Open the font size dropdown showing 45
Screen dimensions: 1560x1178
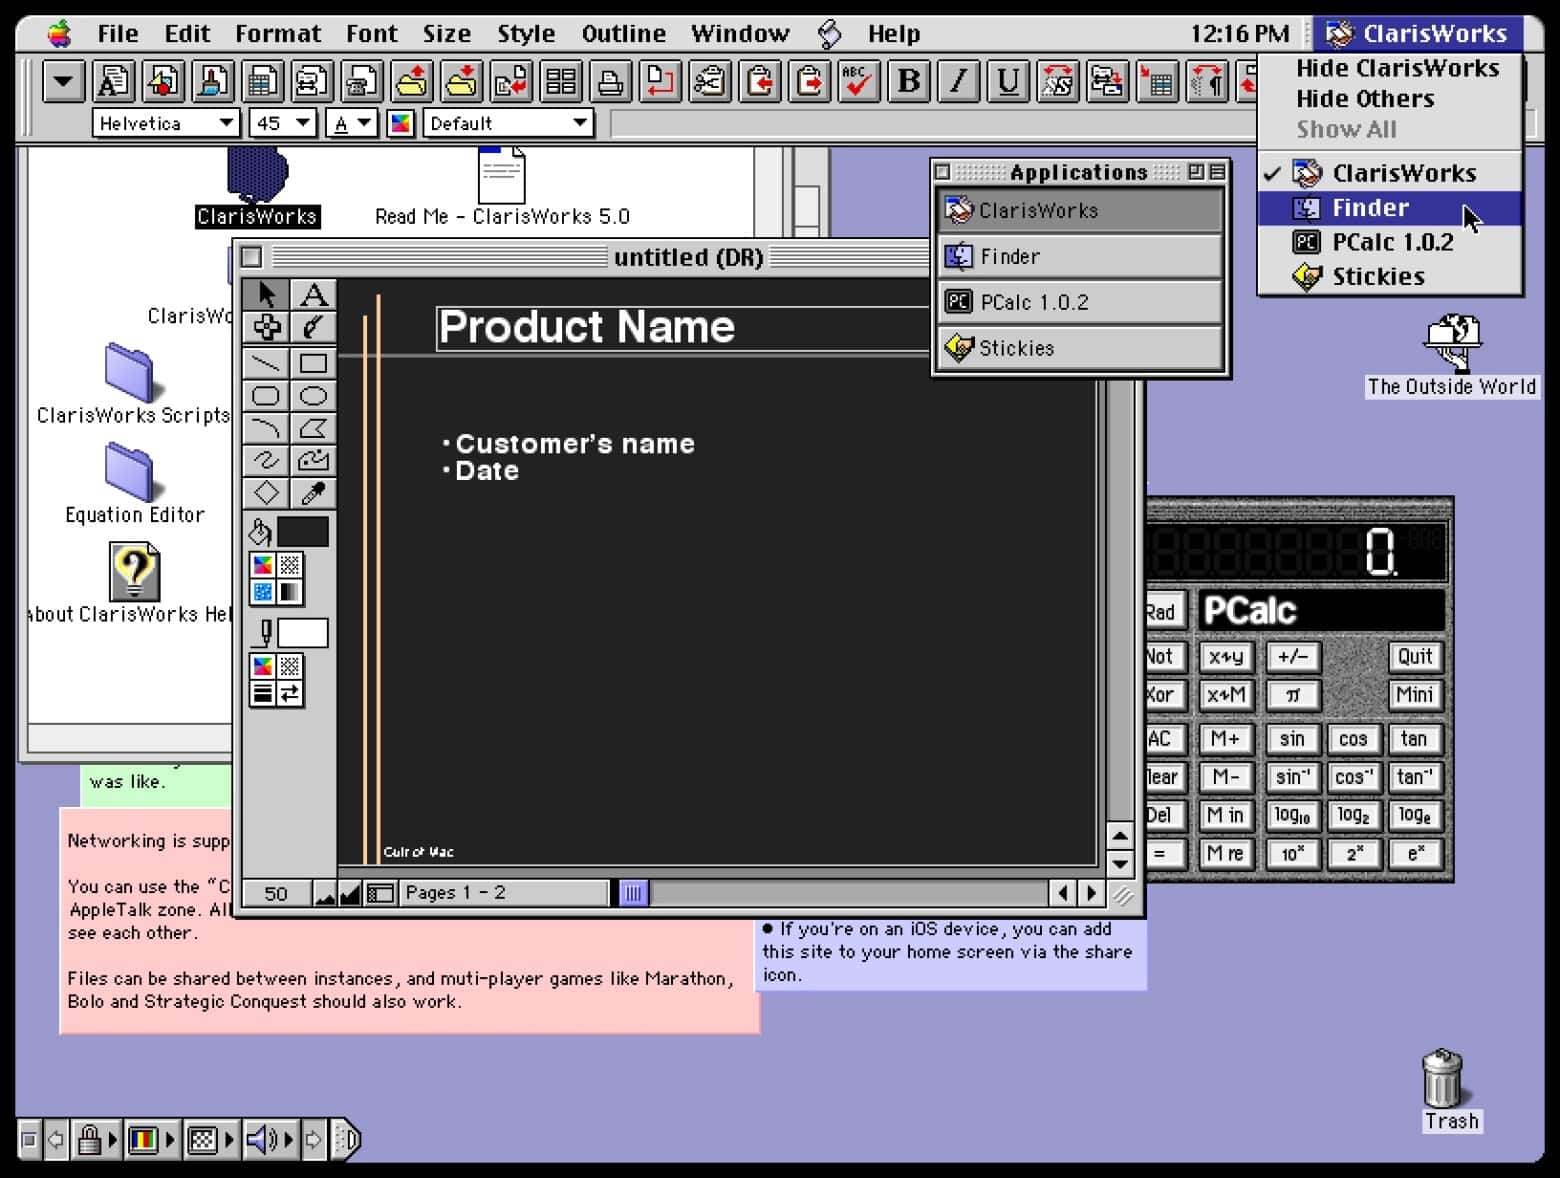pos(280,122)
